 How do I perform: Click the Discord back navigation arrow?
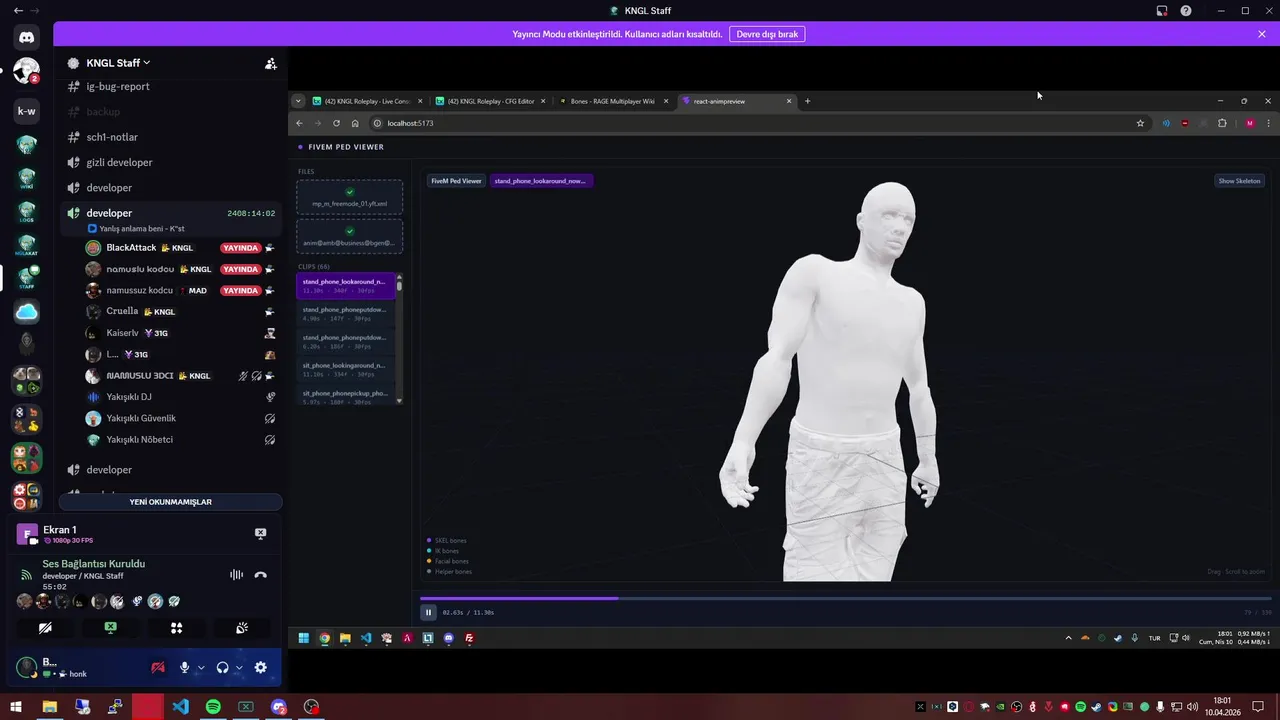18,11
